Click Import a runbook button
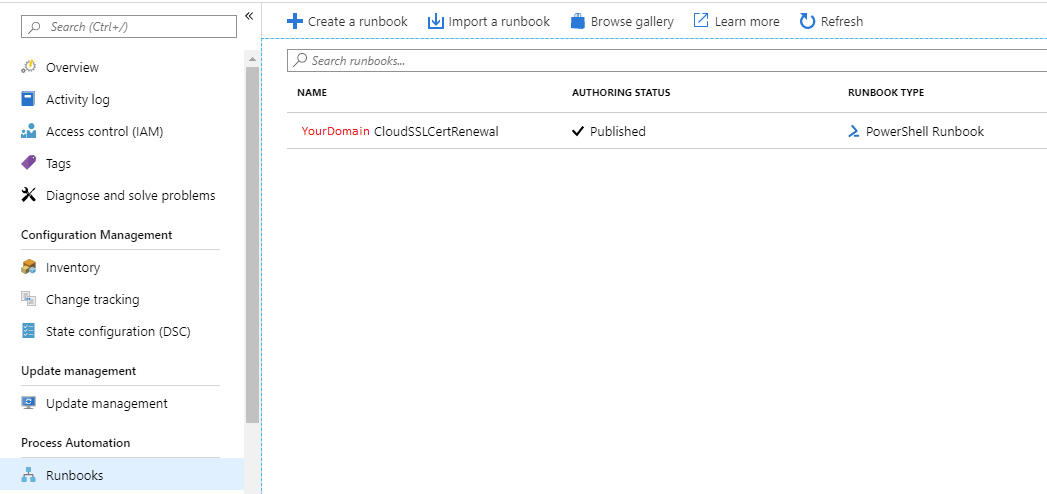Viewport: 1047px width, 494px height. tap(489, 21)
